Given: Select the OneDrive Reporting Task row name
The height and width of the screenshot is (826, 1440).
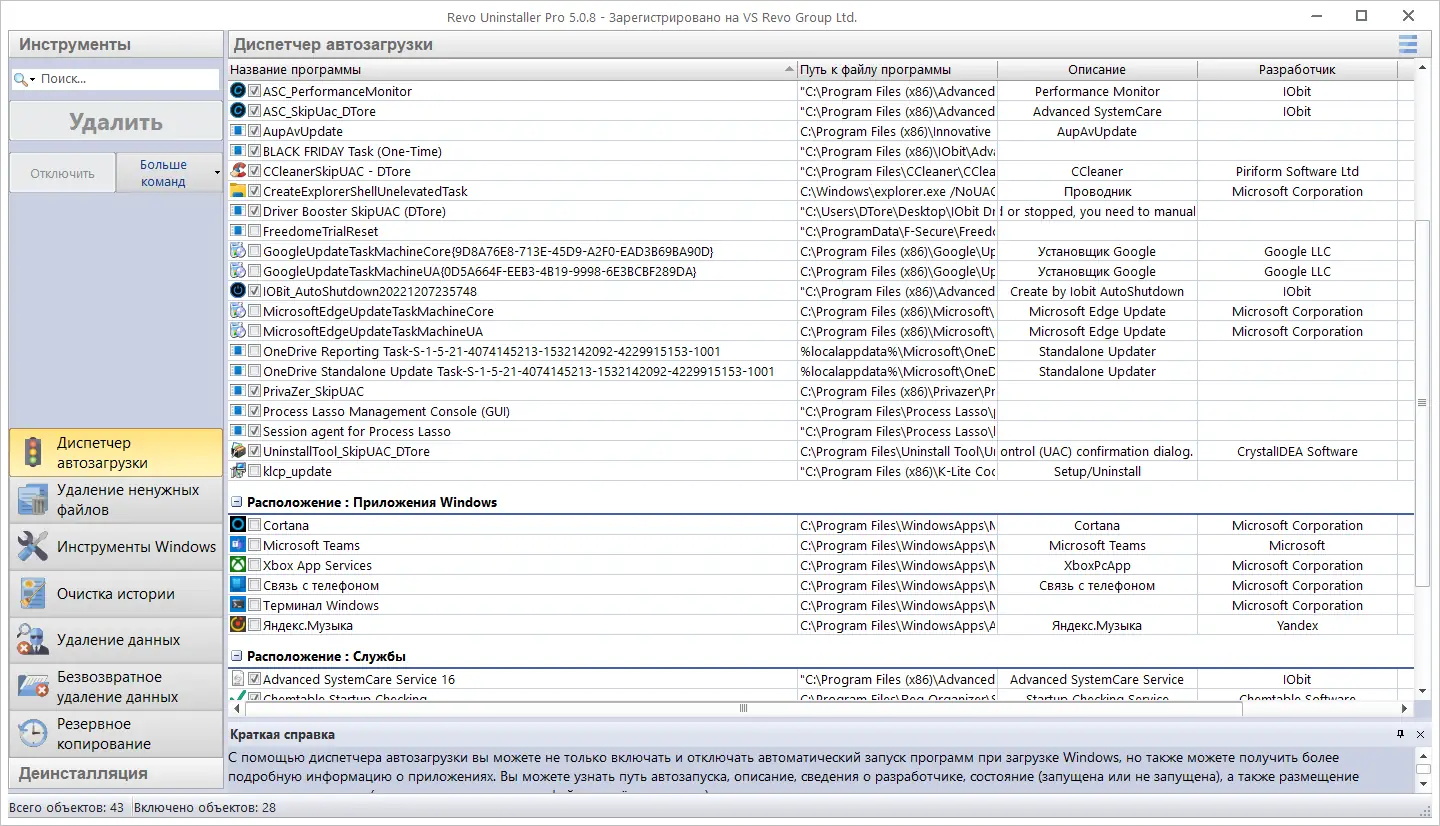Looking at the screenshot, I should (491, 351).
